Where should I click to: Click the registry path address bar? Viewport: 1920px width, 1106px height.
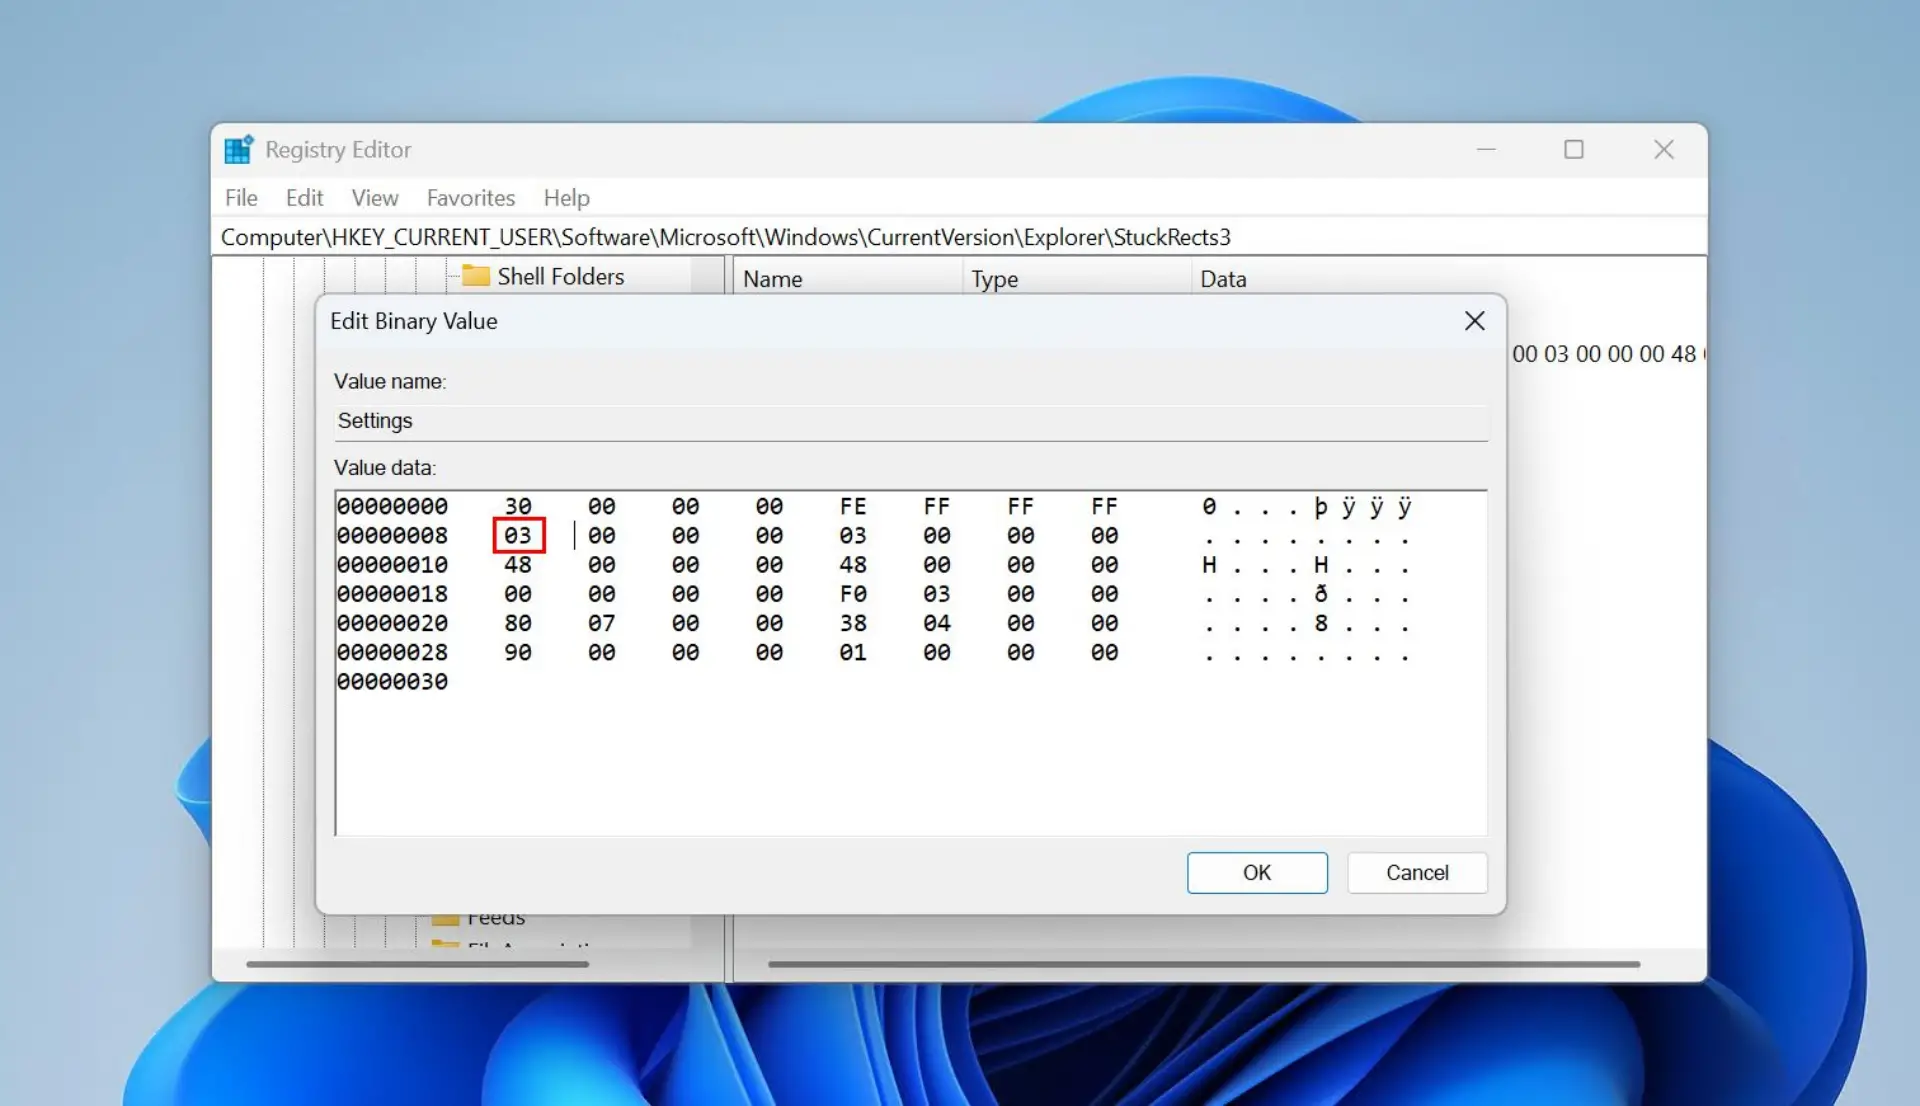point(958,237)
